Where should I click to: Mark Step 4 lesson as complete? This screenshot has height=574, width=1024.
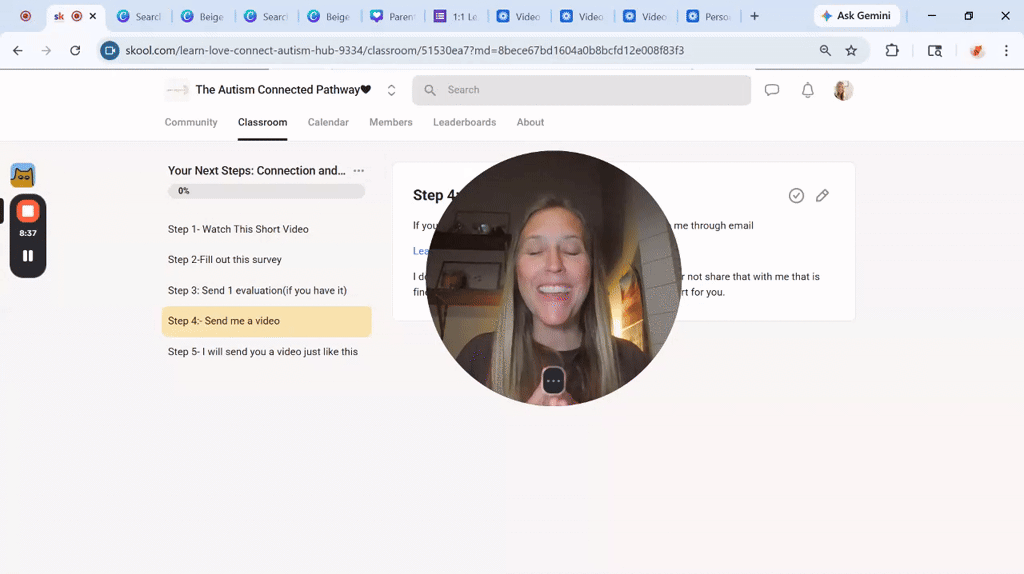pyautogui.click(x=796, y=195)
